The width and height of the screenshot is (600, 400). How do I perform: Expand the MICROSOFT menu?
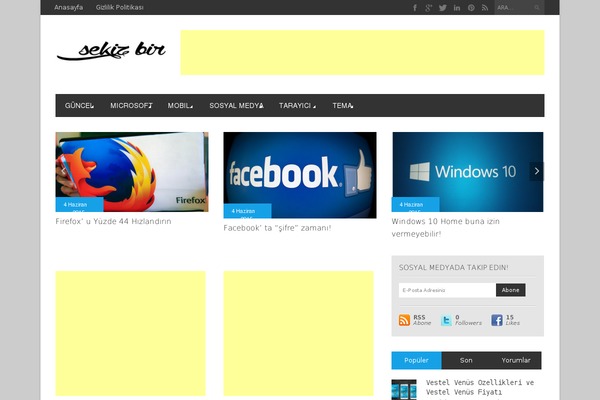point(131,106)
